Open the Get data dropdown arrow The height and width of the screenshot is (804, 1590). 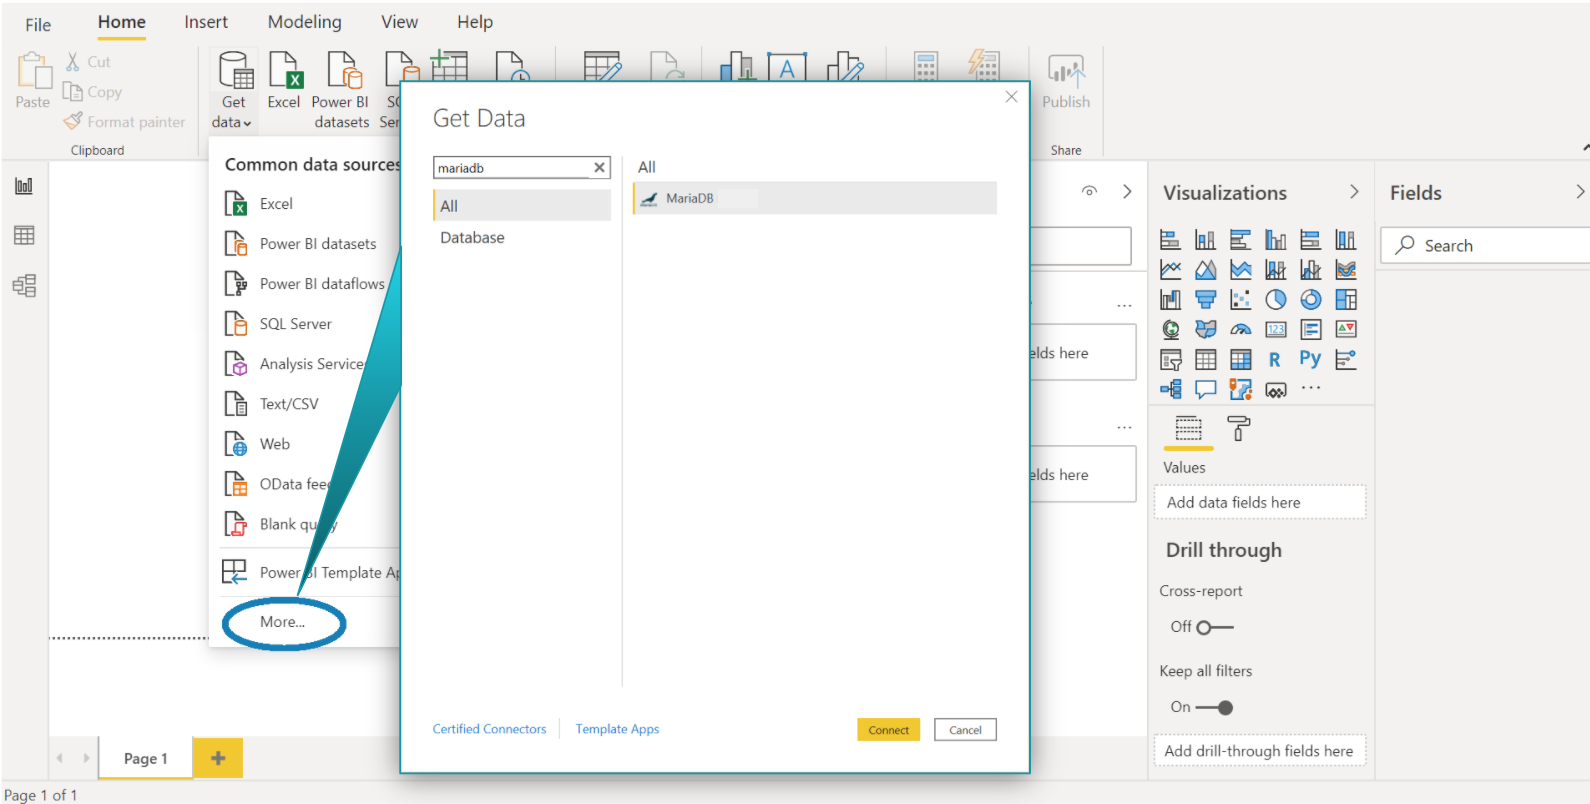(247, 123)
